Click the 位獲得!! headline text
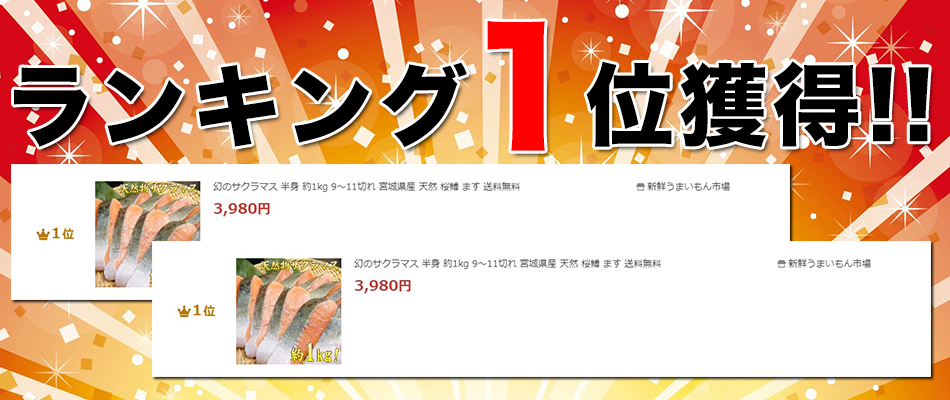Viewport: 950px width, 400px height. pyautogui.click(x=759, y=103)
